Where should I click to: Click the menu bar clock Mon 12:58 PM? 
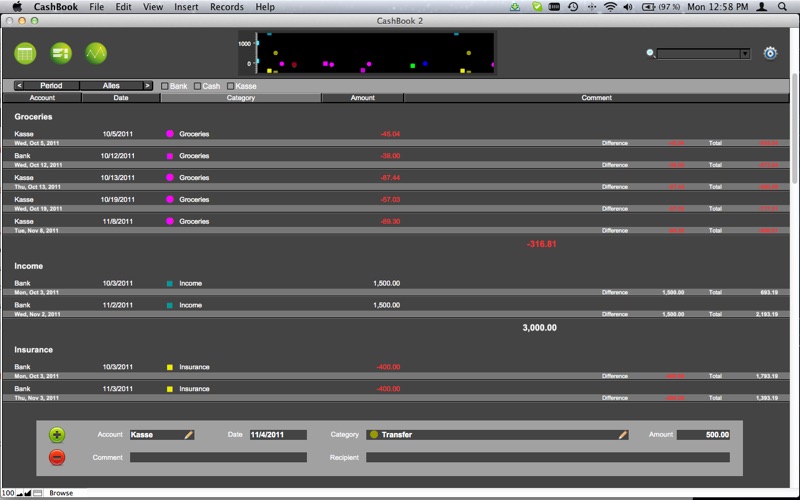[717, 7]
